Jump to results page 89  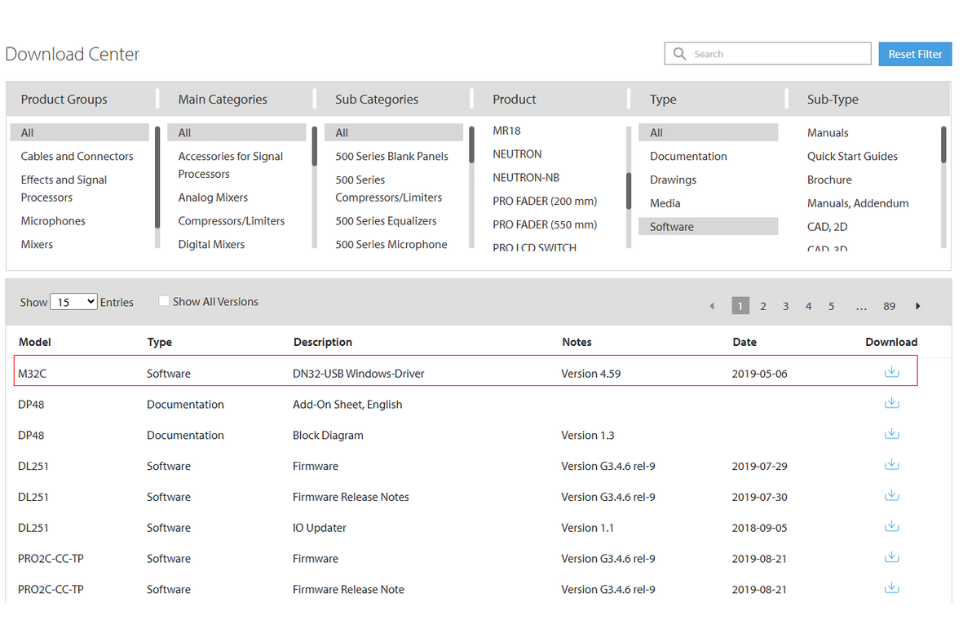[889, 306]
